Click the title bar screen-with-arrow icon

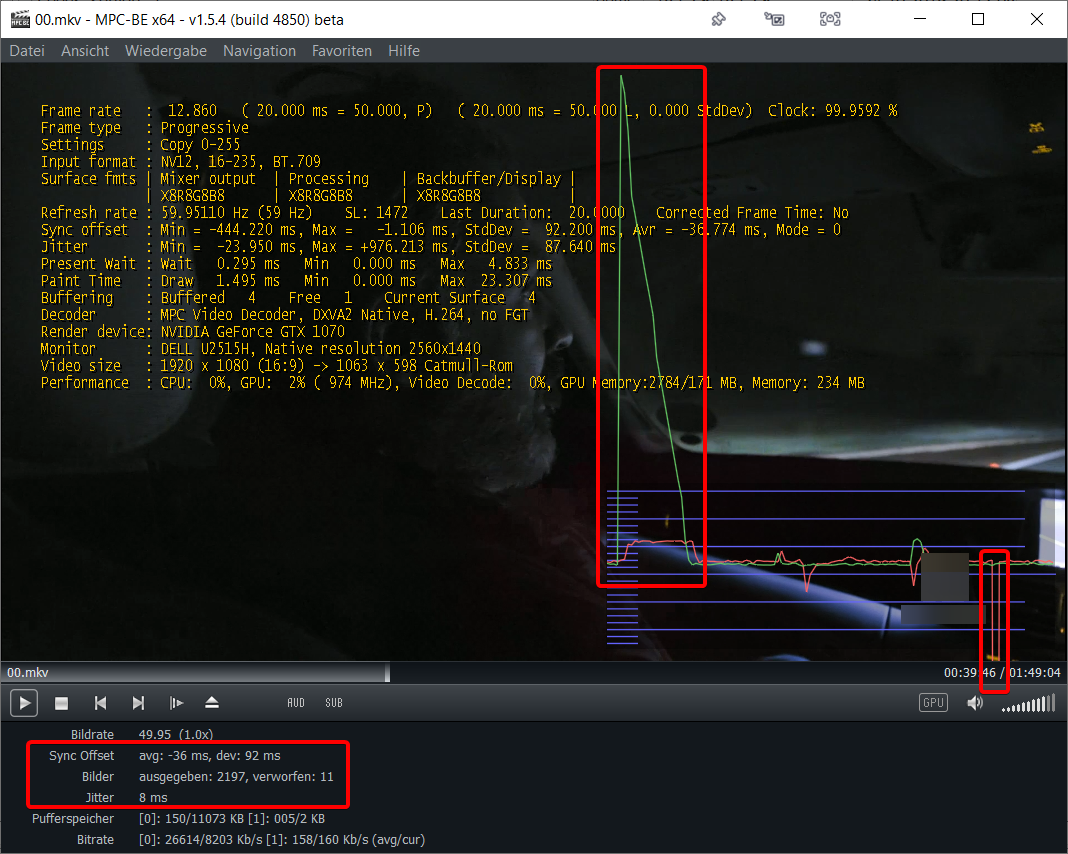(x=774, y=19)
